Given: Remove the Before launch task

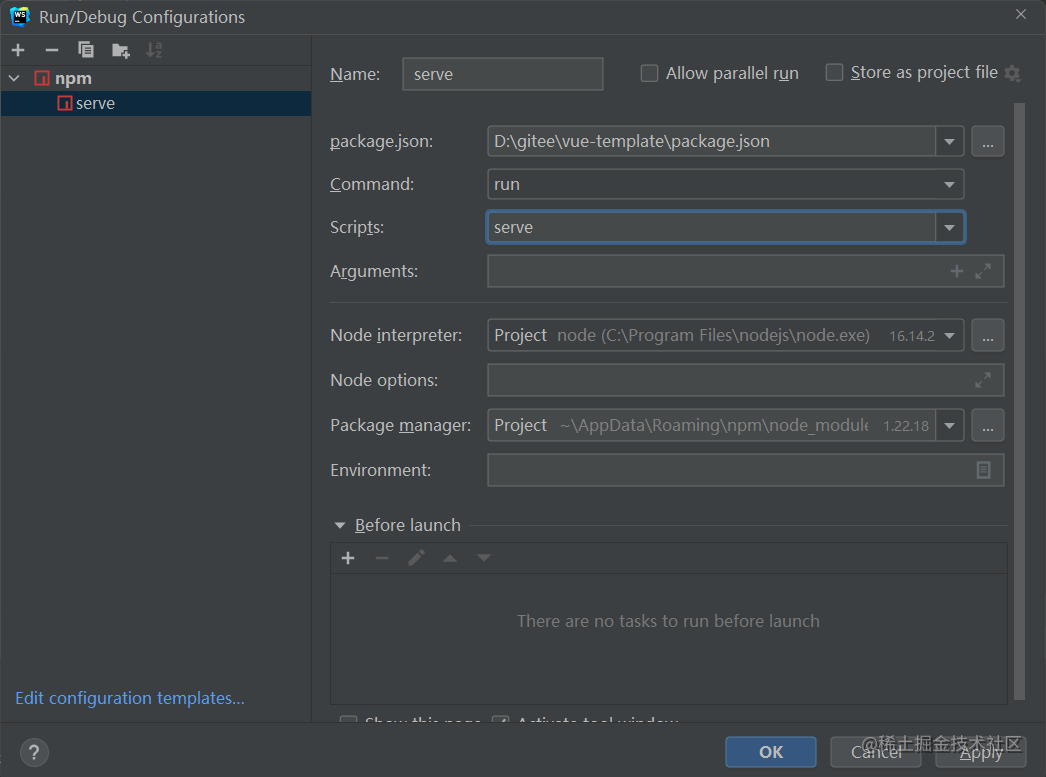Looking at the screenshot, I should coord(382,558).
